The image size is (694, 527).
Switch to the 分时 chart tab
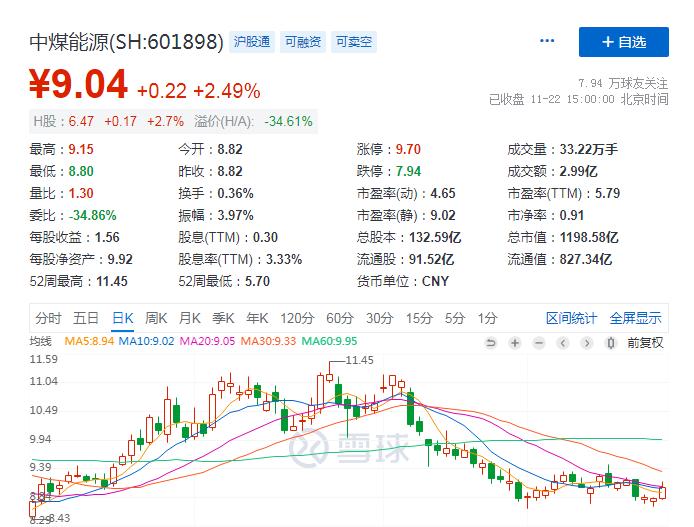pos(48,318)
